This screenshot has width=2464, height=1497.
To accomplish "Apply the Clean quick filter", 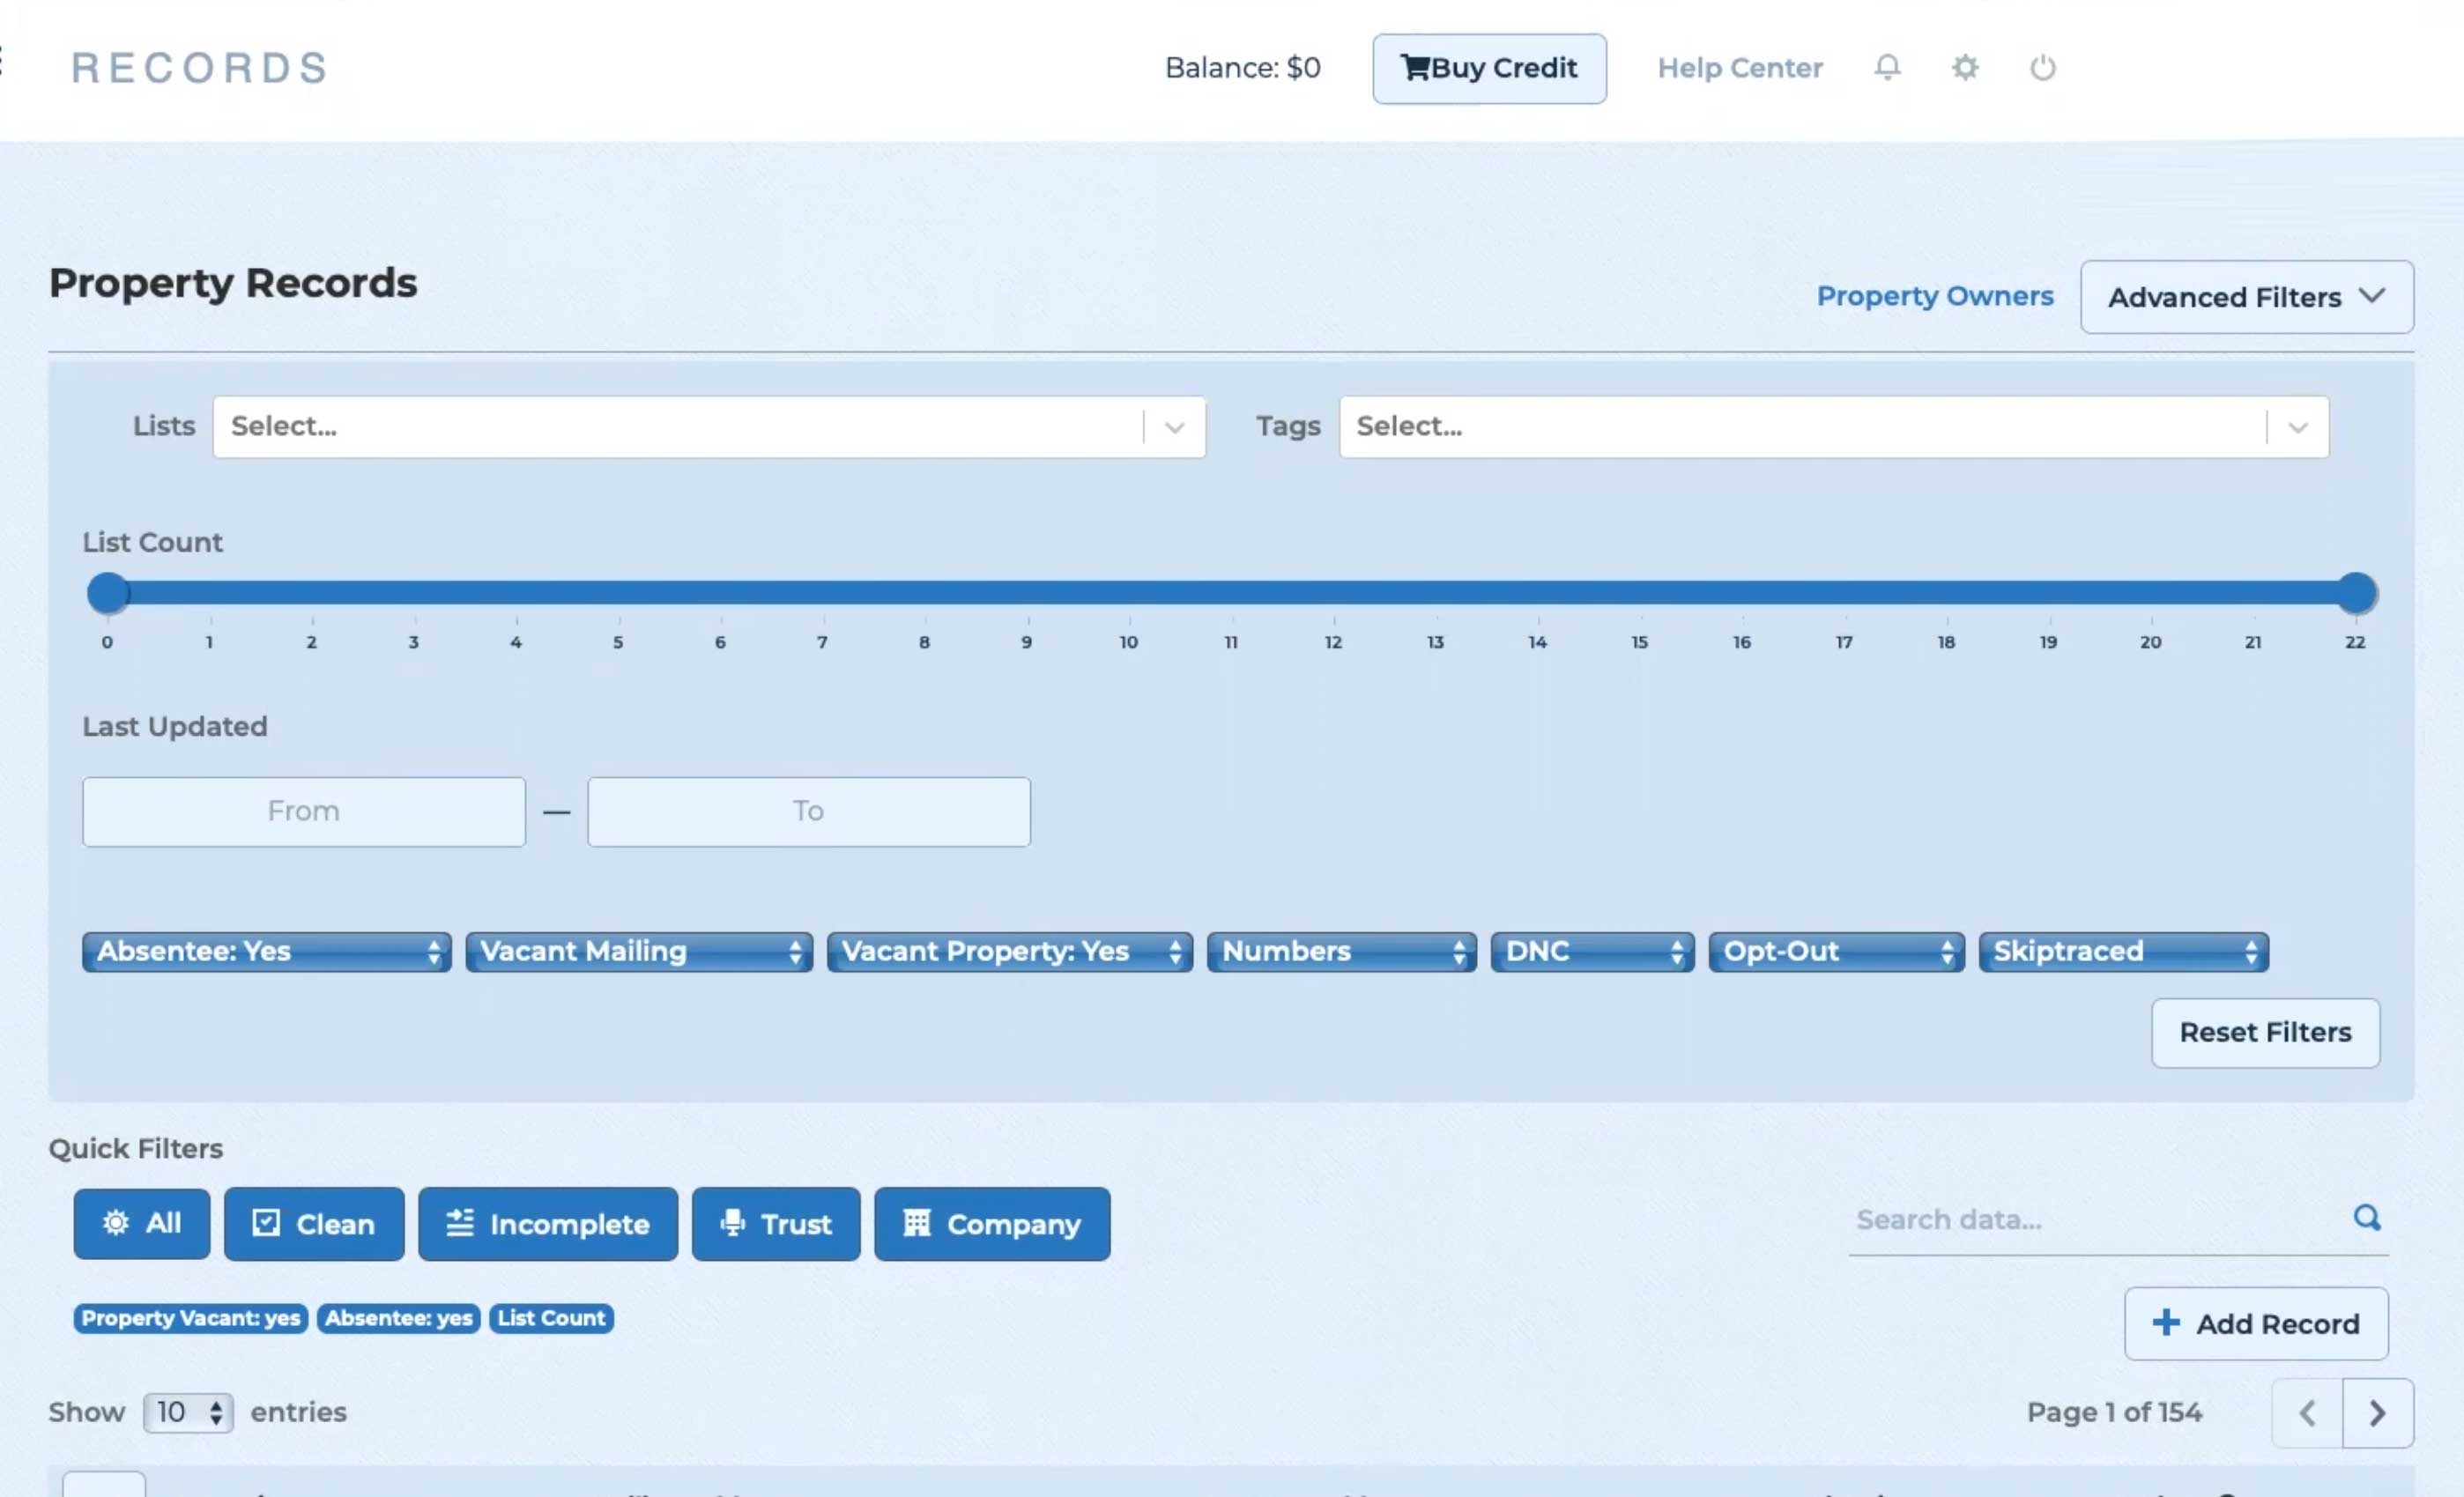I will (313, 1223).
